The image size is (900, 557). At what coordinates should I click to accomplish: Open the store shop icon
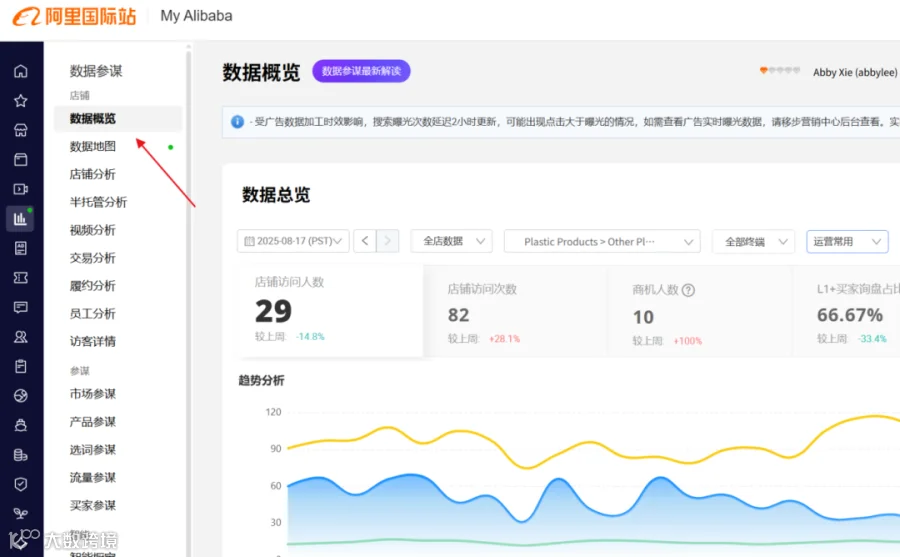click(x=21, y=130)
